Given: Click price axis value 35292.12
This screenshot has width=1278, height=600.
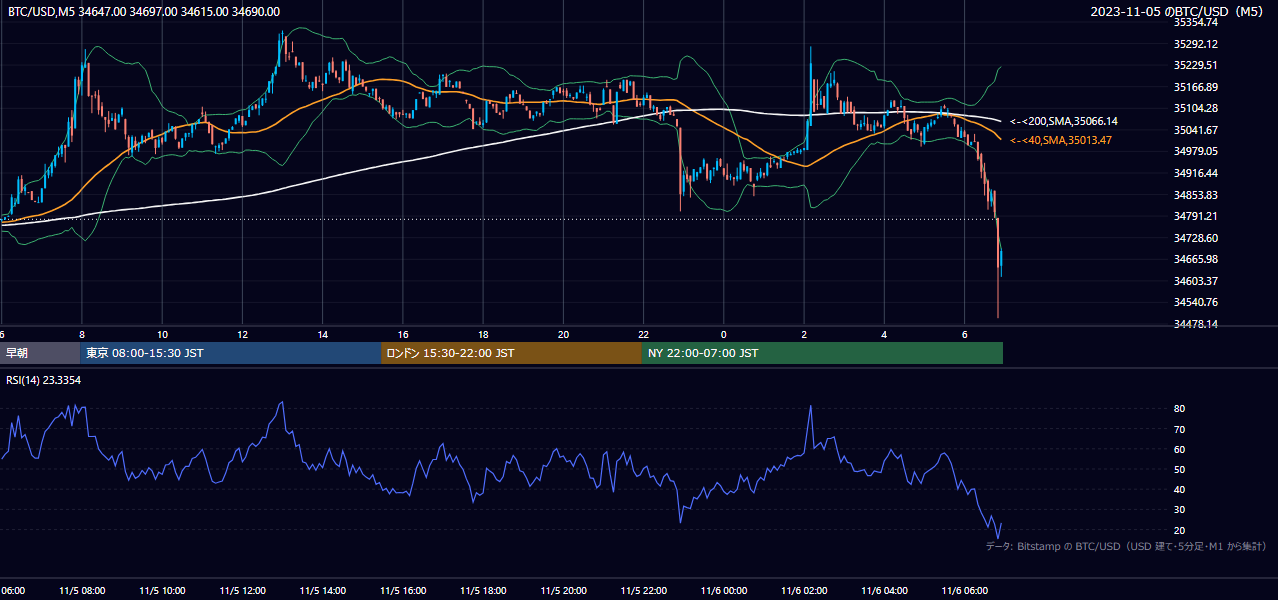Looking at the screenshot, I should [1195, 44].
